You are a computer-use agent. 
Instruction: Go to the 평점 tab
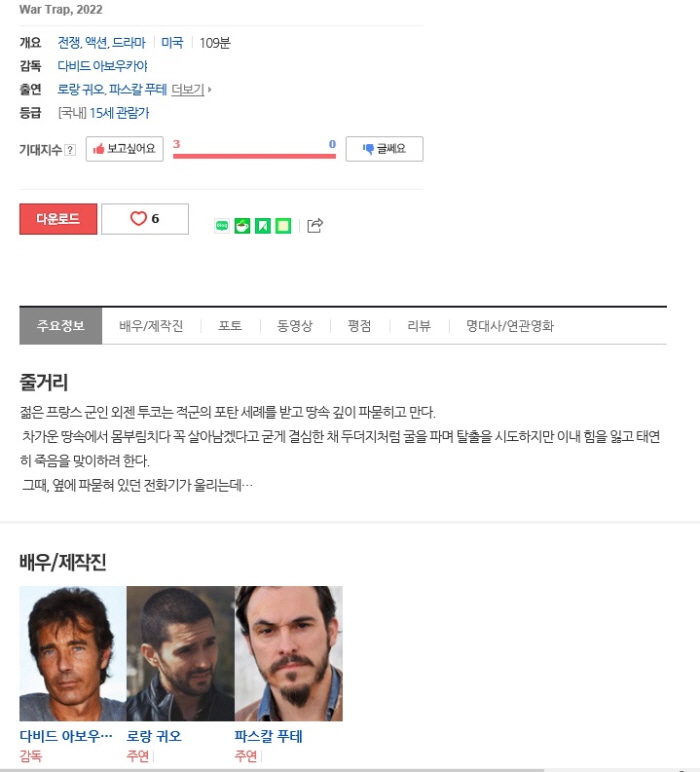[359, 326]
